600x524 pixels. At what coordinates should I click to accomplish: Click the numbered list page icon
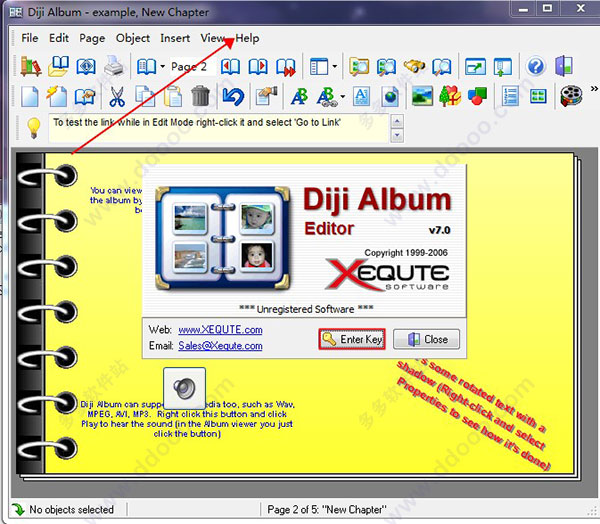510,96
